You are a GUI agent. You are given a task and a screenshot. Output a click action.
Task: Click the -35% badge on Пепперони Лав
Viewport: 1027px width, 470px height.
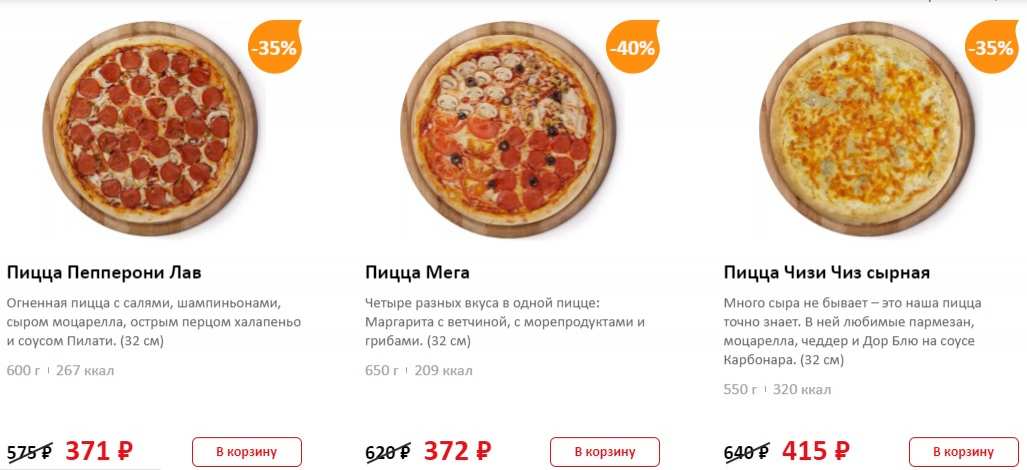point(274,47)
